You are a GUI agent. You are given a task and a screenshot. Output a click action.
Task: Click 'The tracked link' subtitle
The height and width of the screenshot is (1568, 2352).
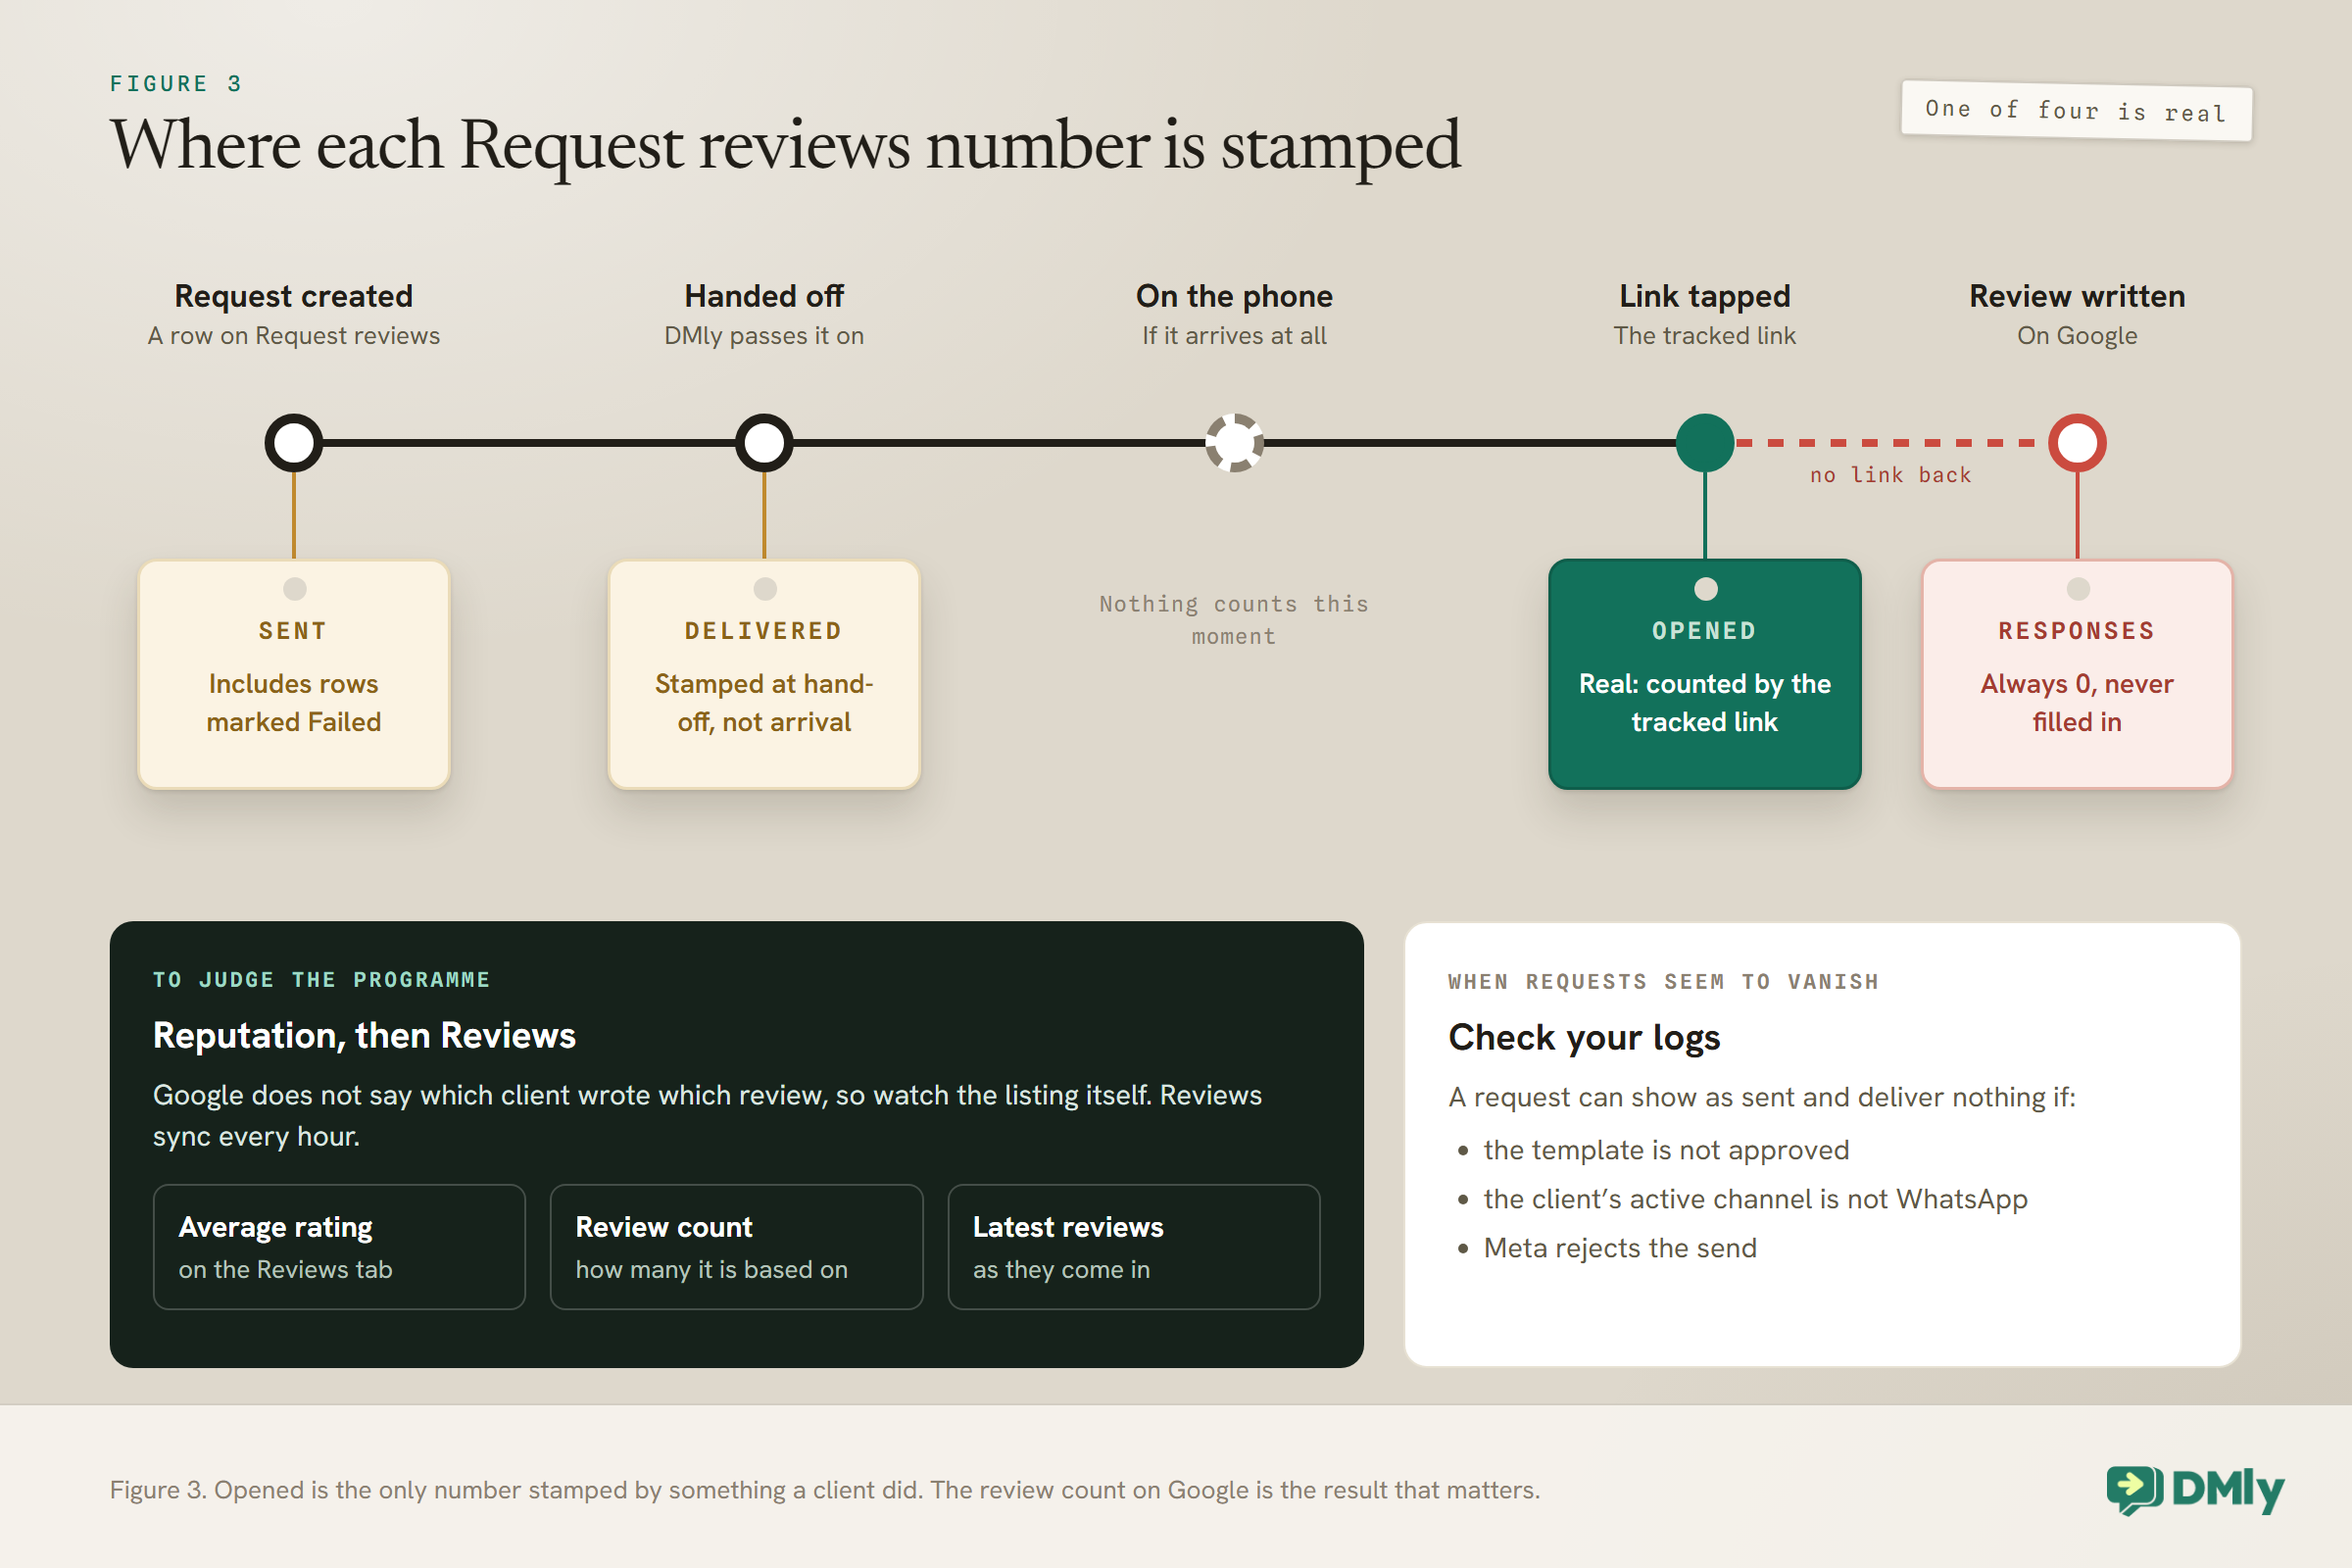click(x=1705, y=336)
